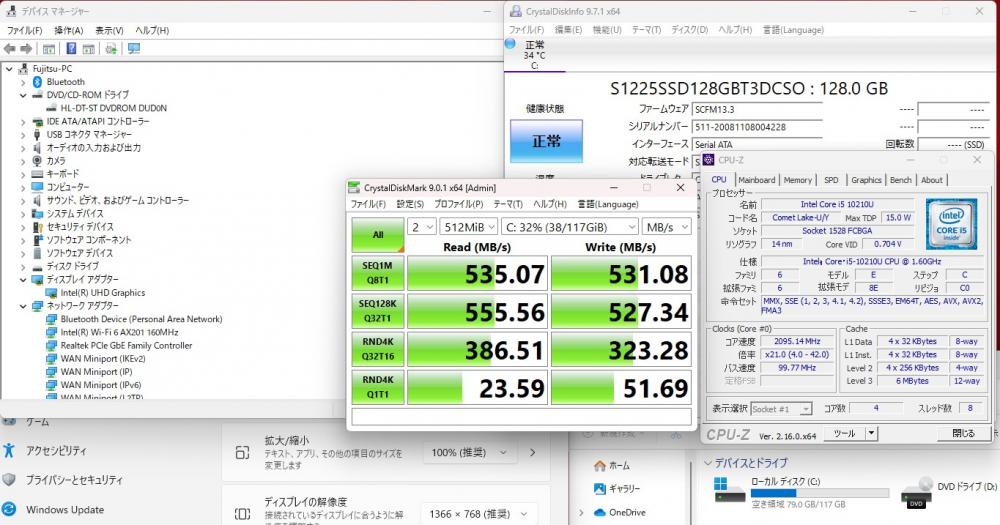
Task: Open Accessibility in Settings sidebar
Action: tap(55, 451)
